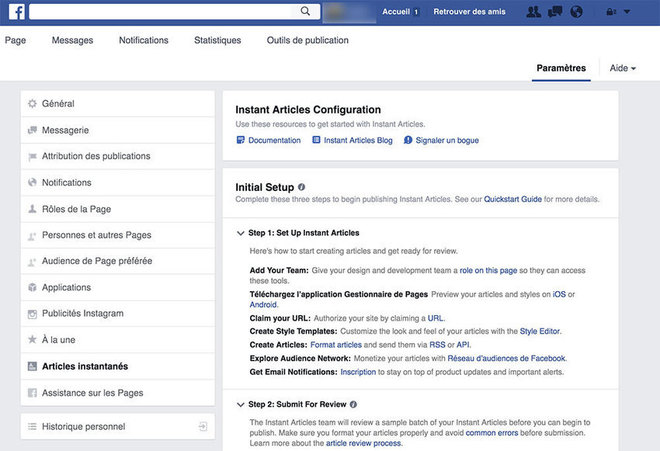Screen dimensions: 660x451
Task: Click the flag icon for Attribution des publications
Action: click(x=32, y=157)
